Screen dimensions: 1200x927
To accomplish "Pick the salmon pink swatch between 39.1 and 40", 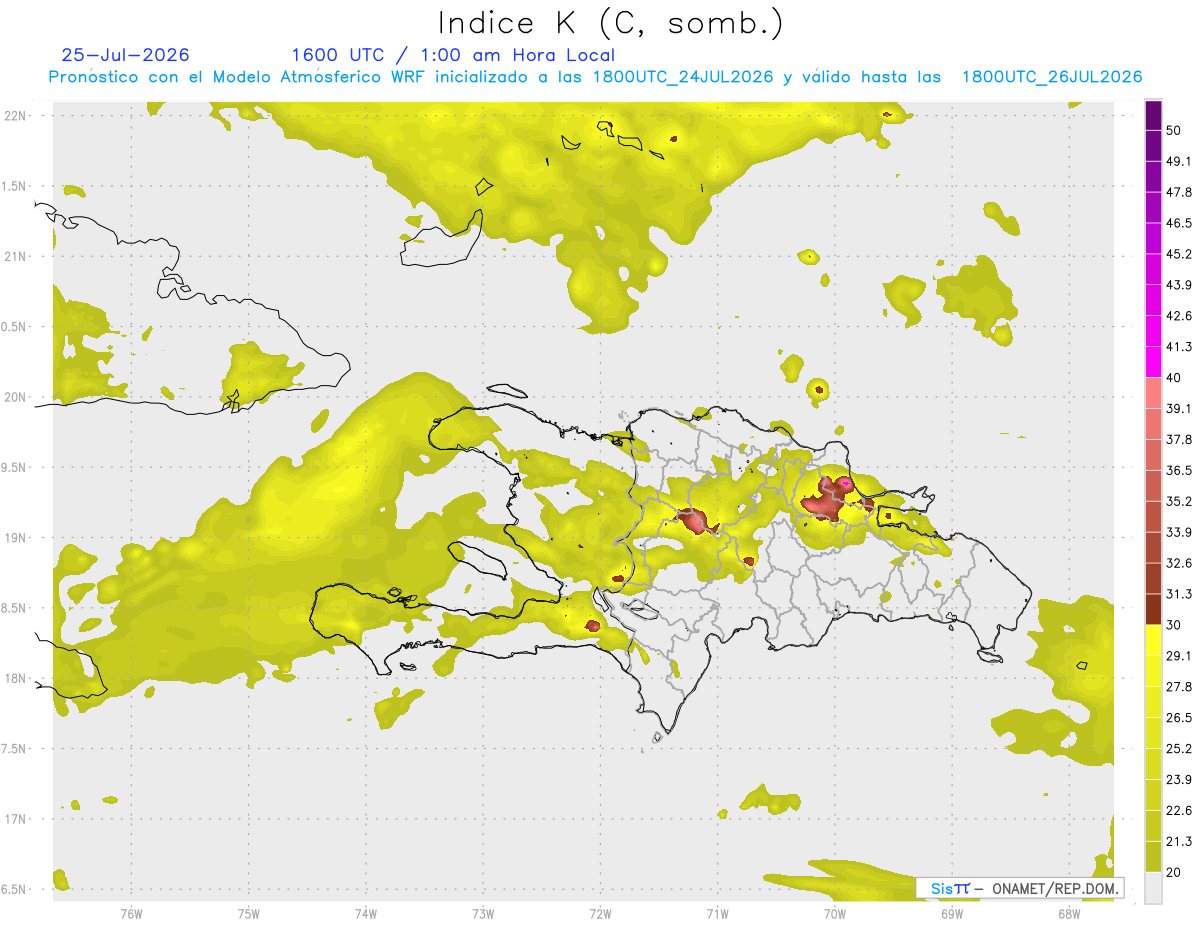I will coord(1153,393).
